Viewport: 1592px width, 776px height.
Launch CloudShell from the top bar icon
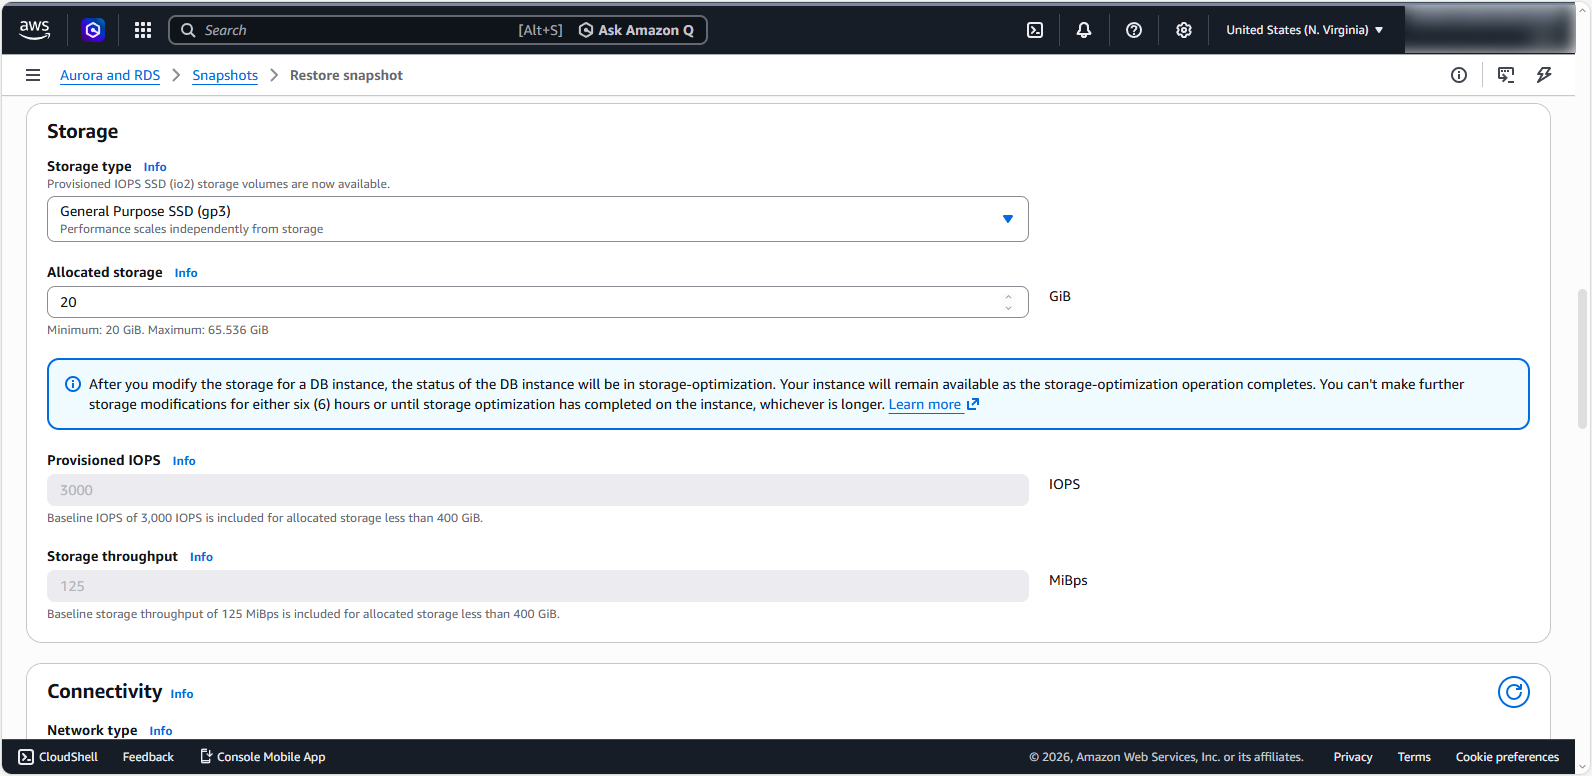1035,30
